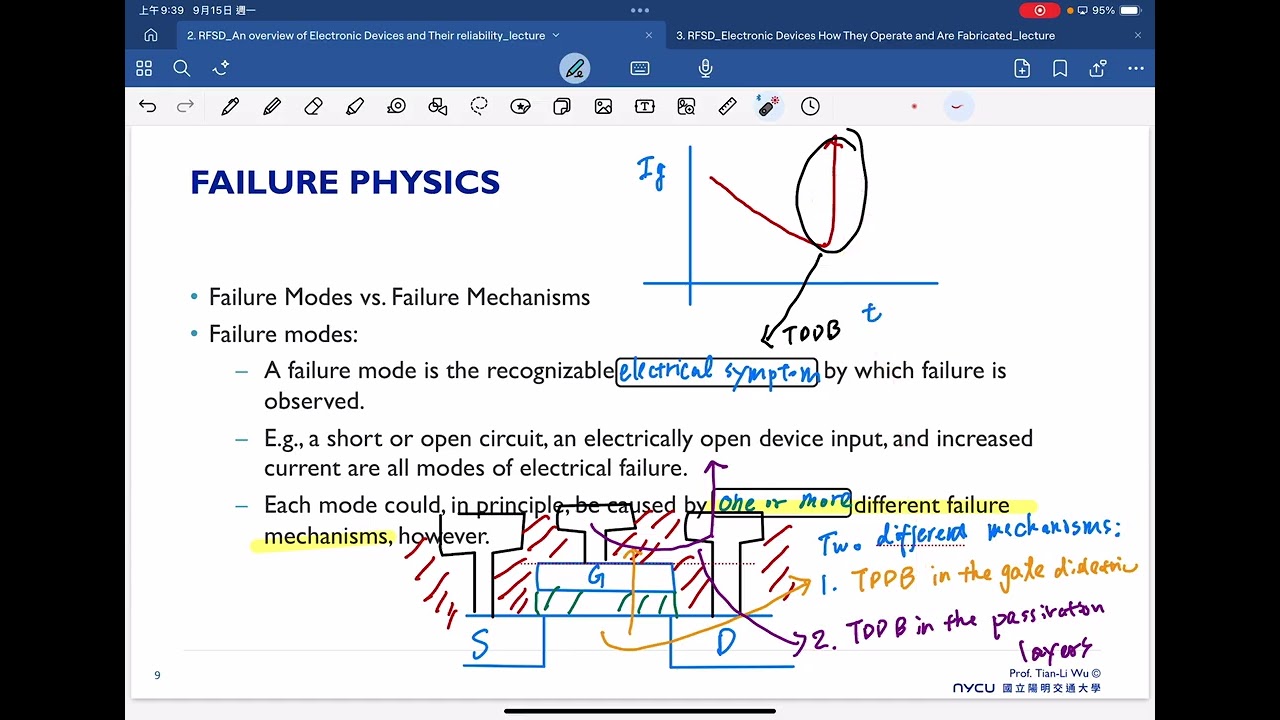This screenshot has height=720, width=1280.
Task: Open the search tool
Action: pyautogui.click(x=182, y=68)
